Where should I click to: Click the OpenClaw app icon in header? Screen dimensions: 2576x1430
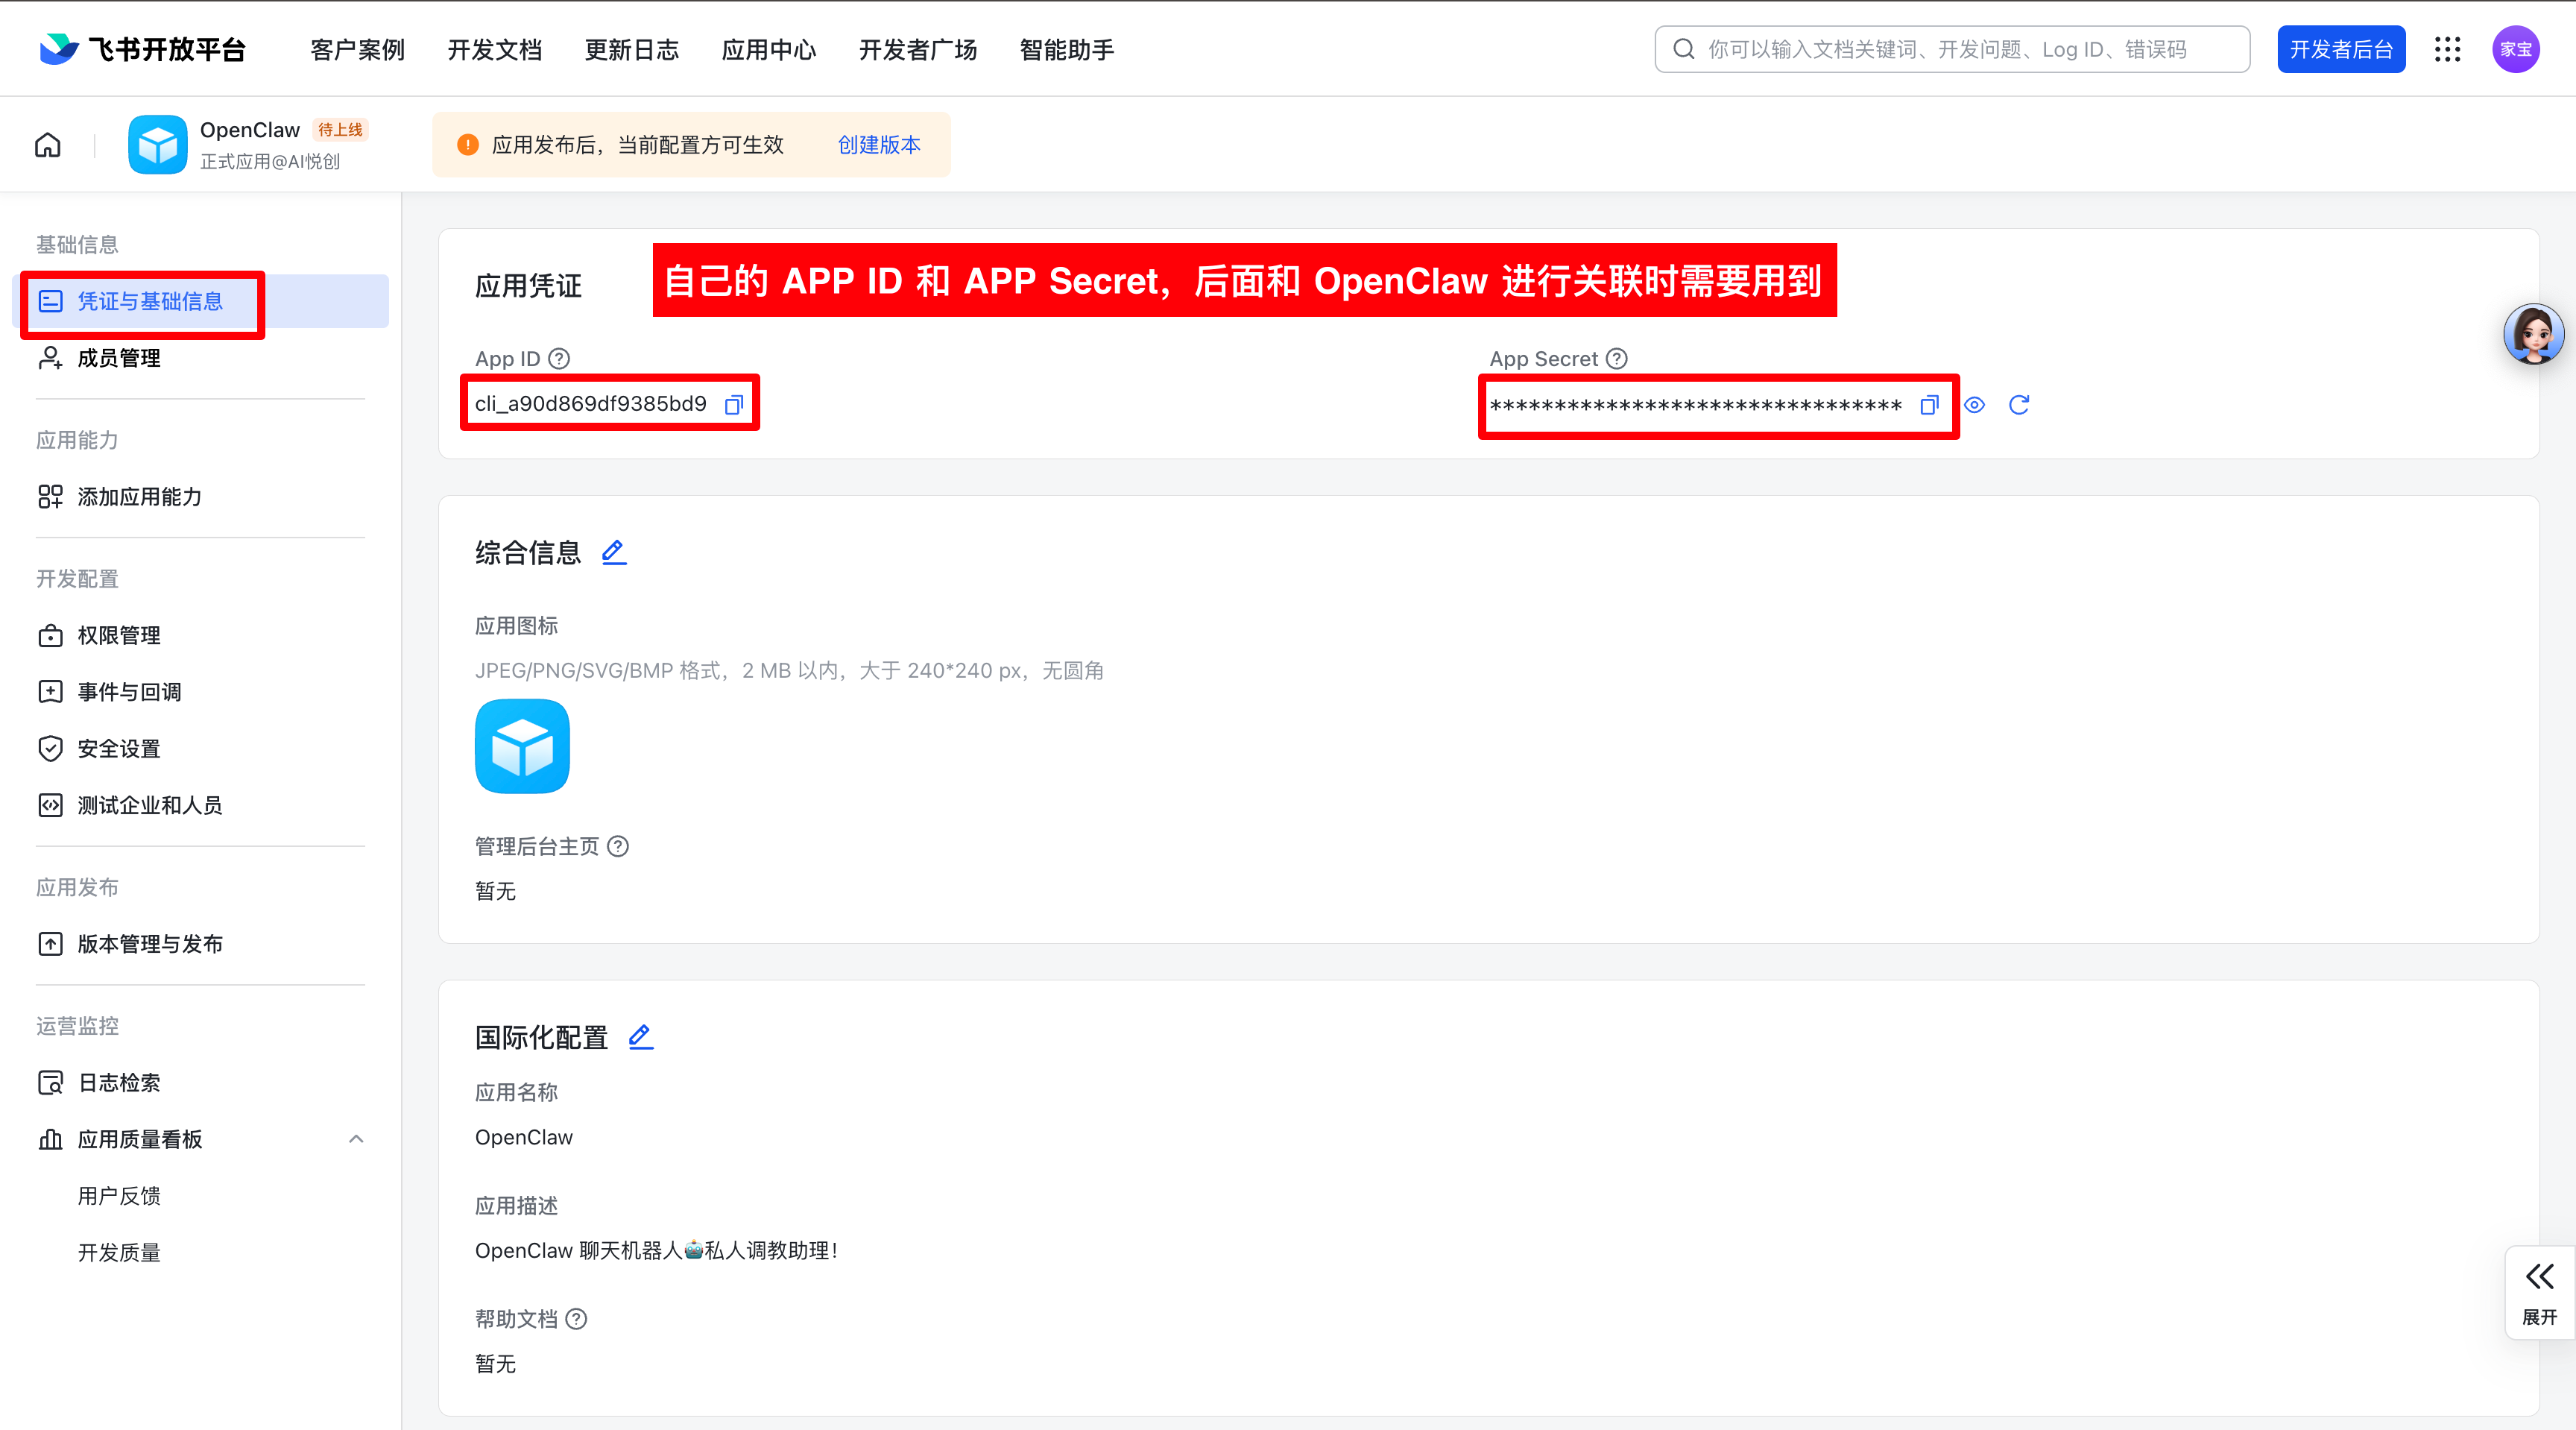[157, 145]
